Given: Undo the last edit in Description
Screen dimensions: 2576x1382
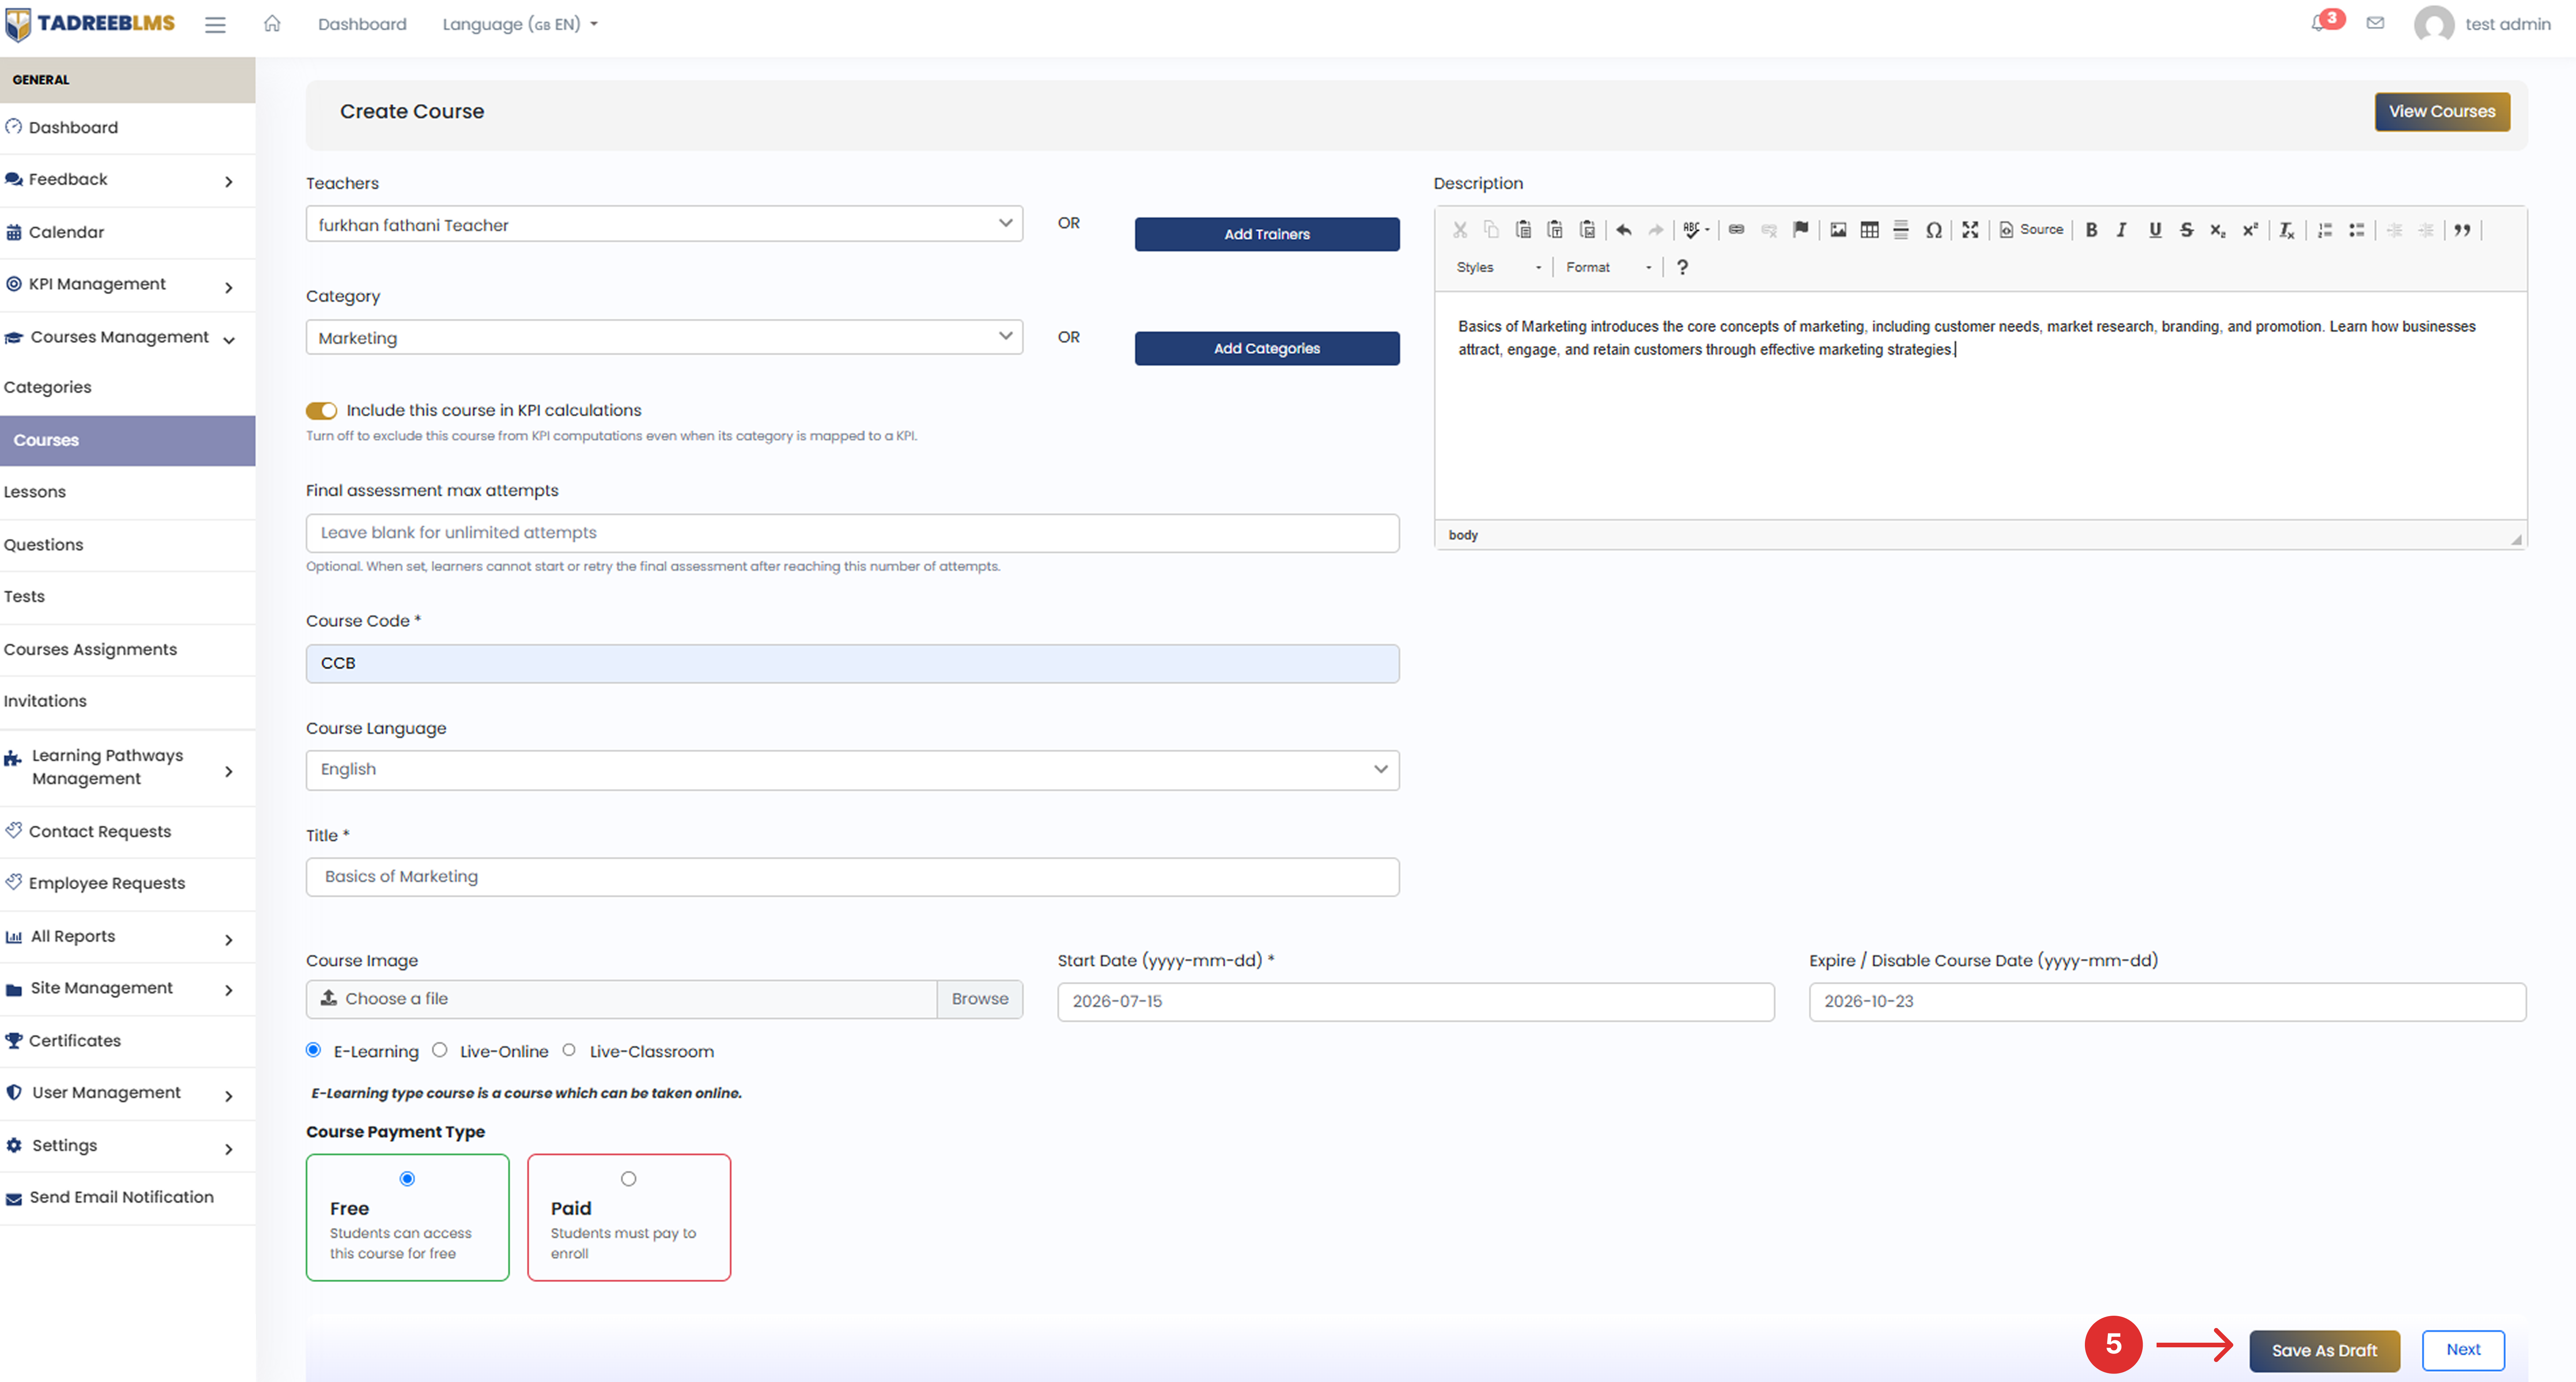Looking at the screenshot, I should point(1624,230).
